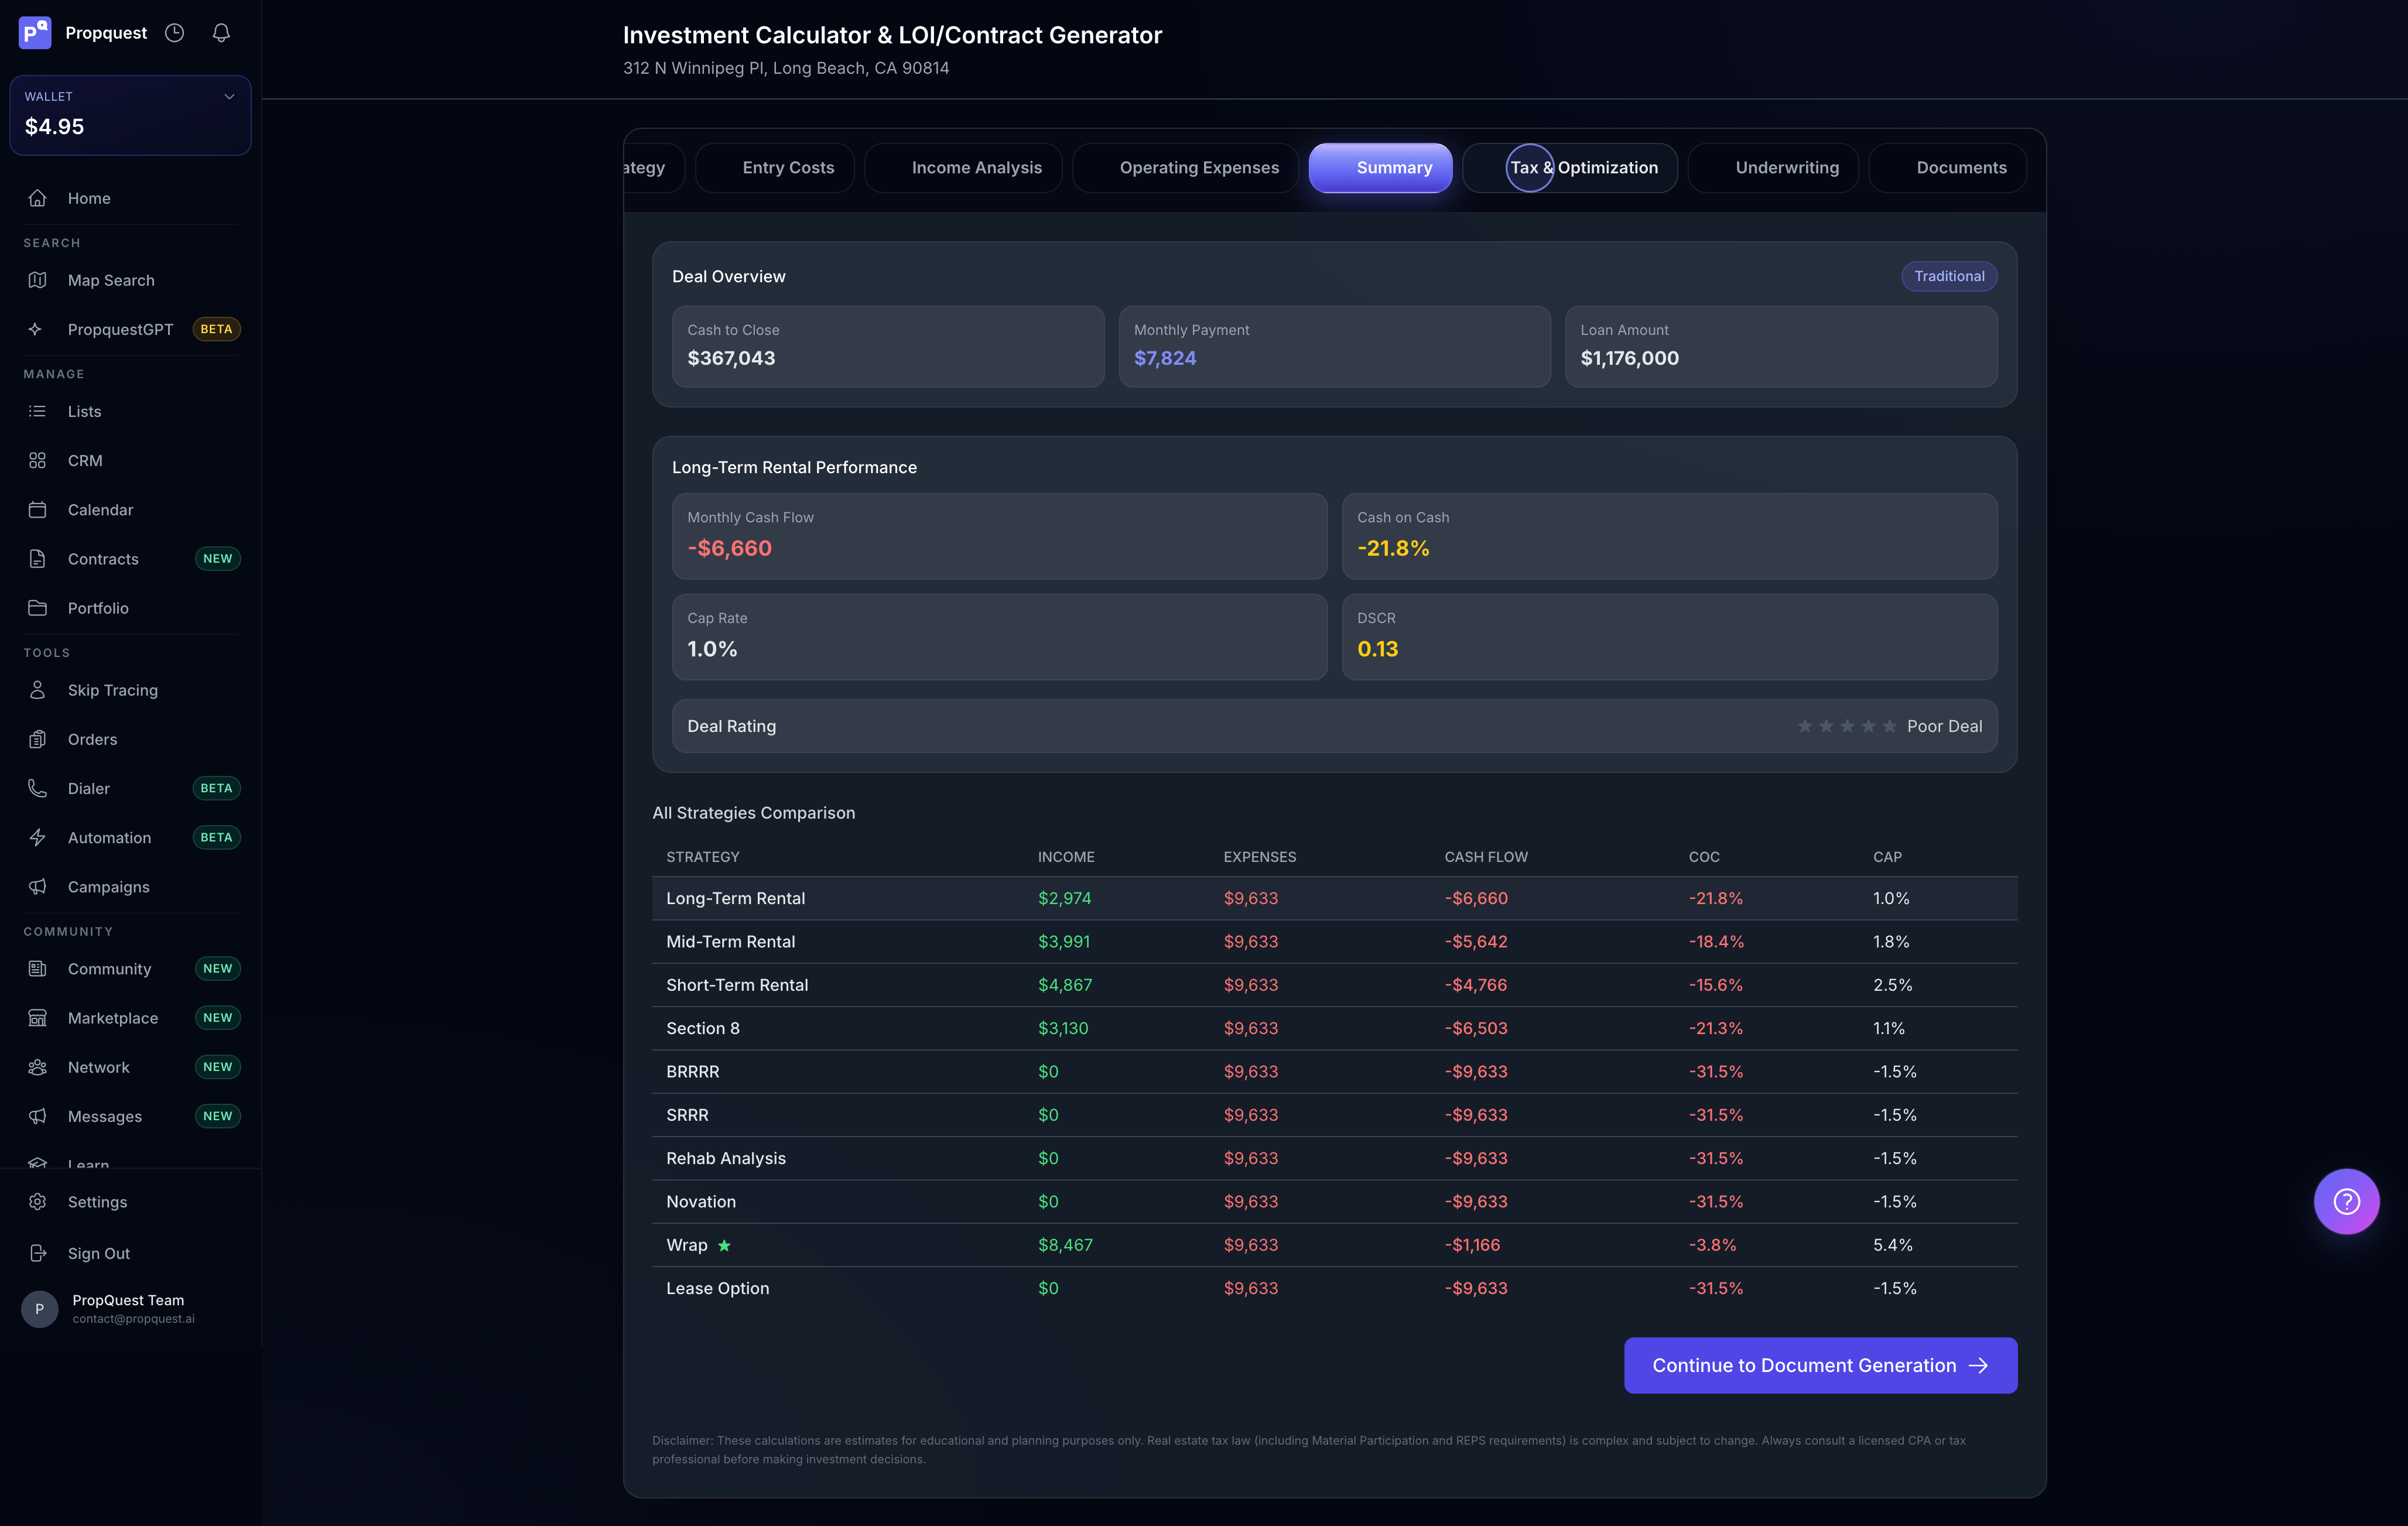Click the Community newspaper icon
This screenshot has width=2408, height=1526.
(38, 969)
